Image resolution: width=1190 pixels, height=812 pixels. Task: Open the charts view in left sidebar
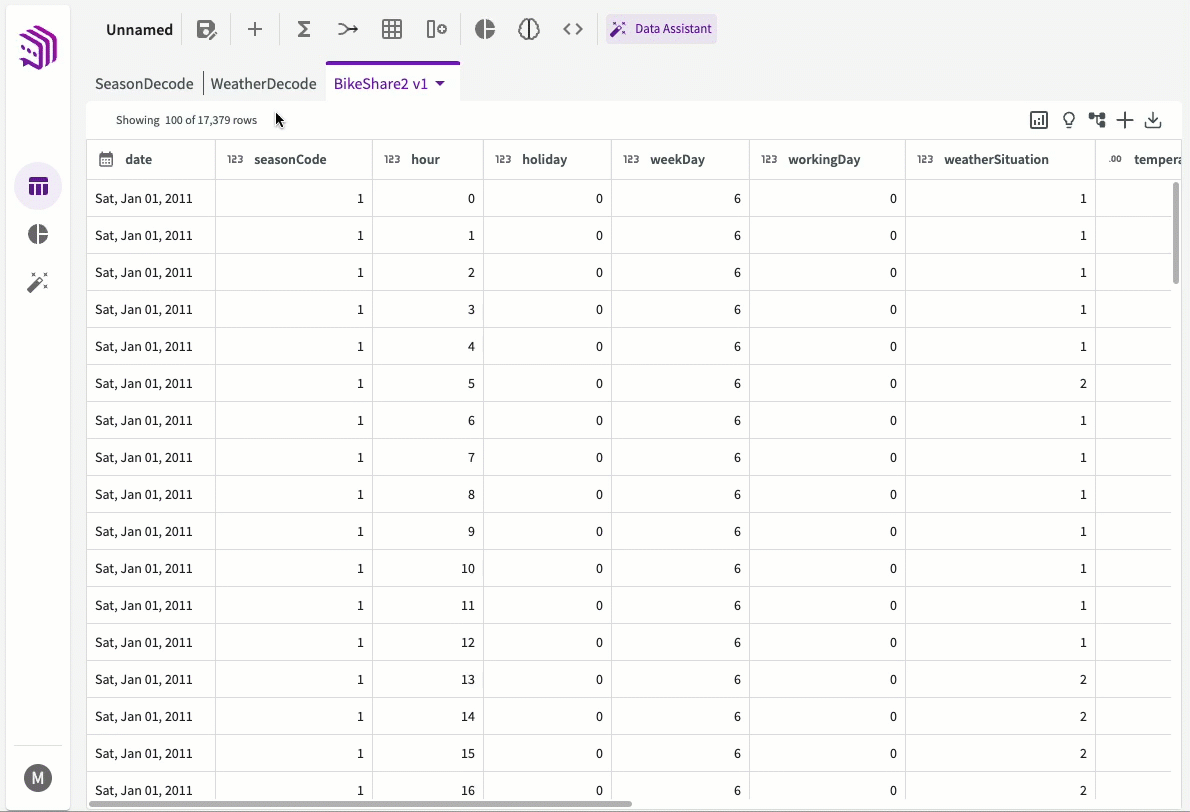coord(38,234)
